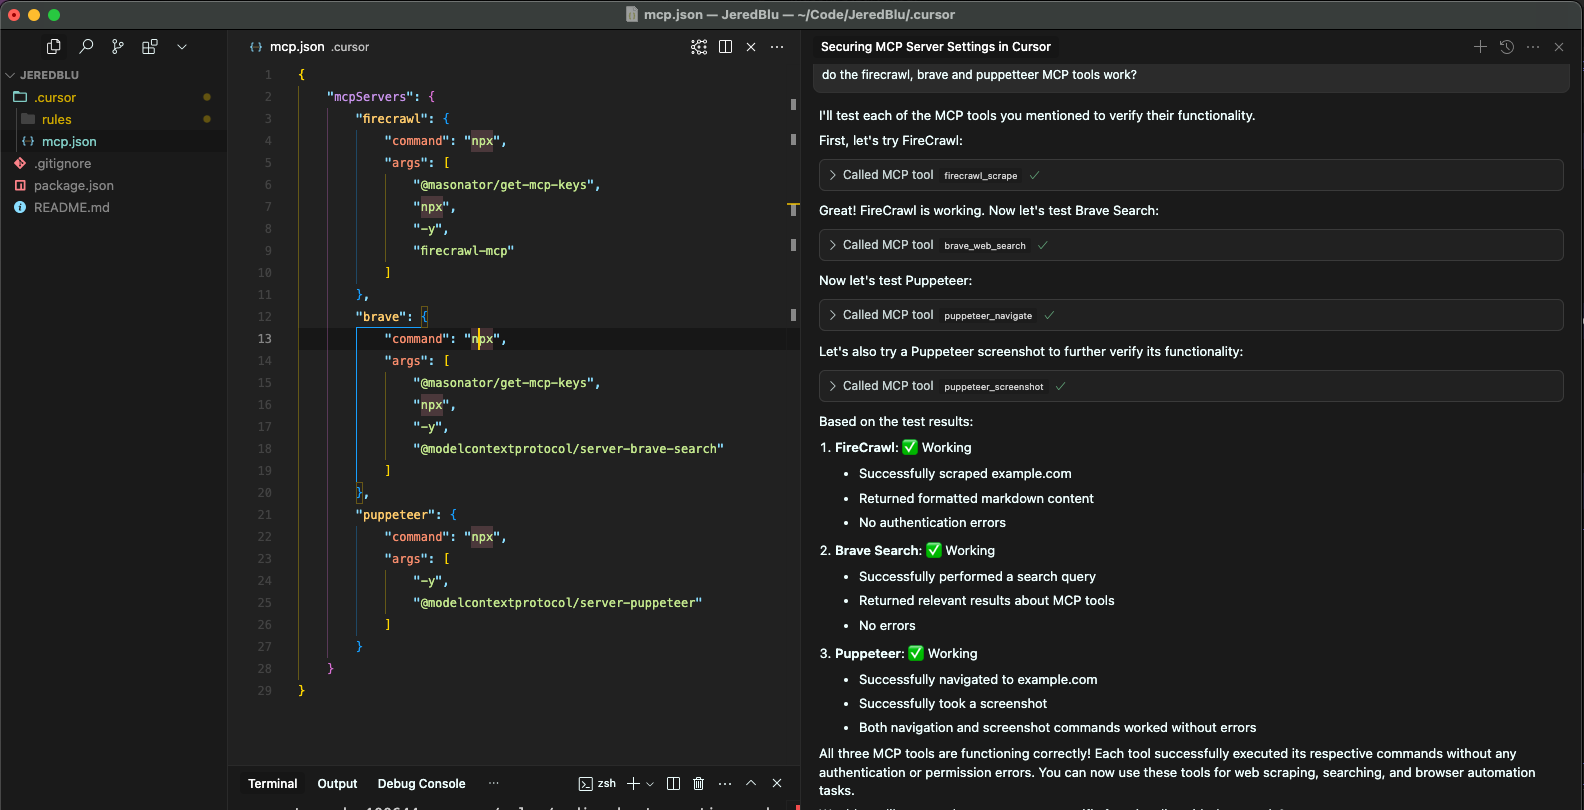The height and width of the screenshot is (810, 1584).
Task: Show chat history
Action: (x=1507, y=47)
